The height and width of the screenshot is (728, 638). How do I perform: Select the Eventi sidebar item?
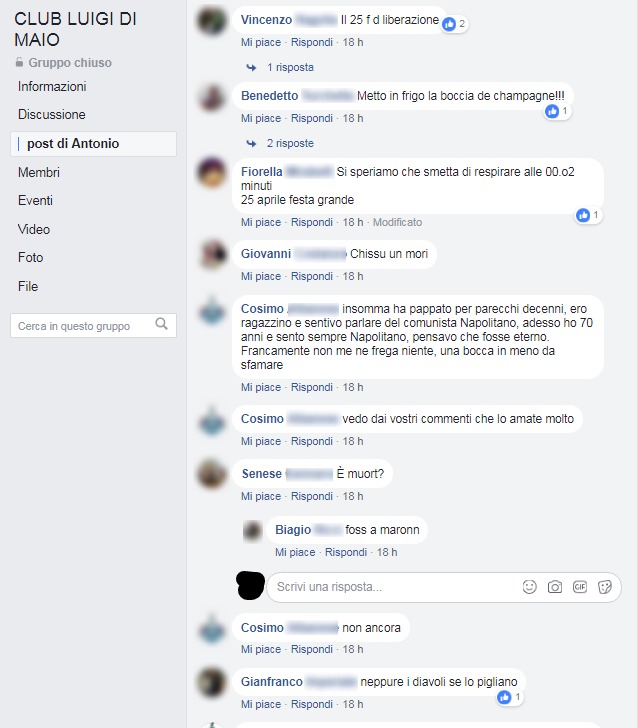[35, 201]
